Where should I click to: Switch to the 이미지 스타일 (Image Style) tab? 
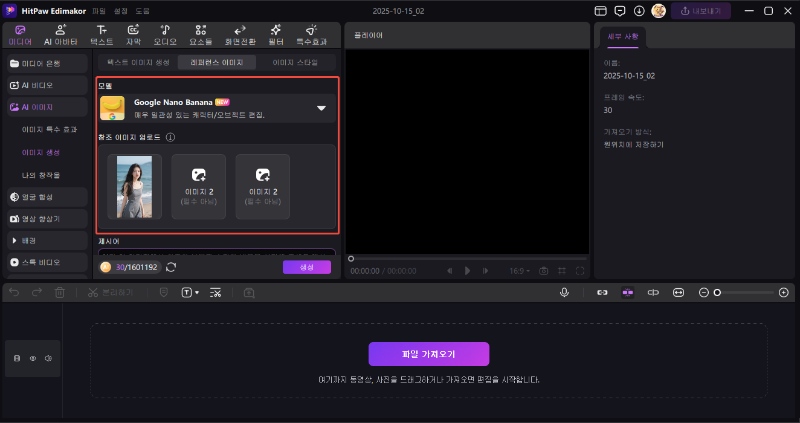[x=295, y=62]
